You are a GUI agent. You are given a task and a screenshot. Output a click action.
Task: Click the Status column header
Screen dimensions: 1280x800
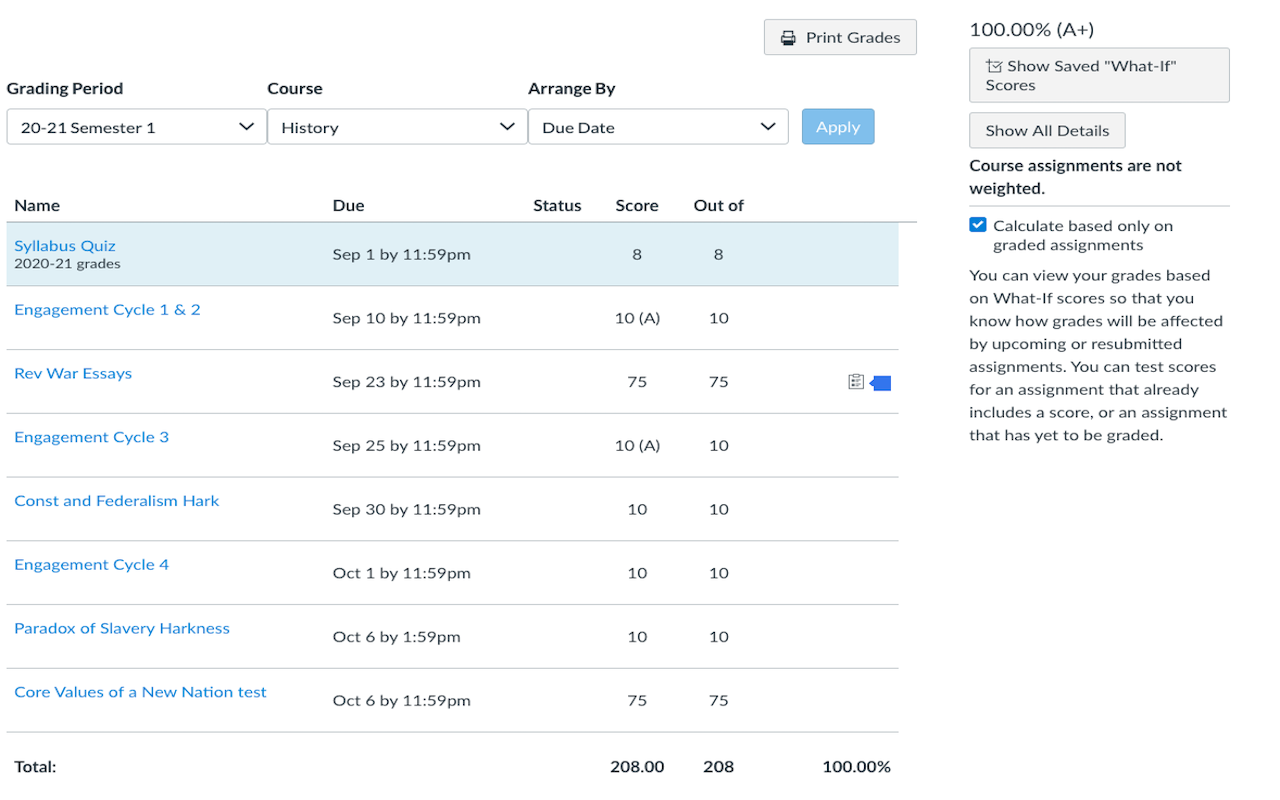pos(557,206)
